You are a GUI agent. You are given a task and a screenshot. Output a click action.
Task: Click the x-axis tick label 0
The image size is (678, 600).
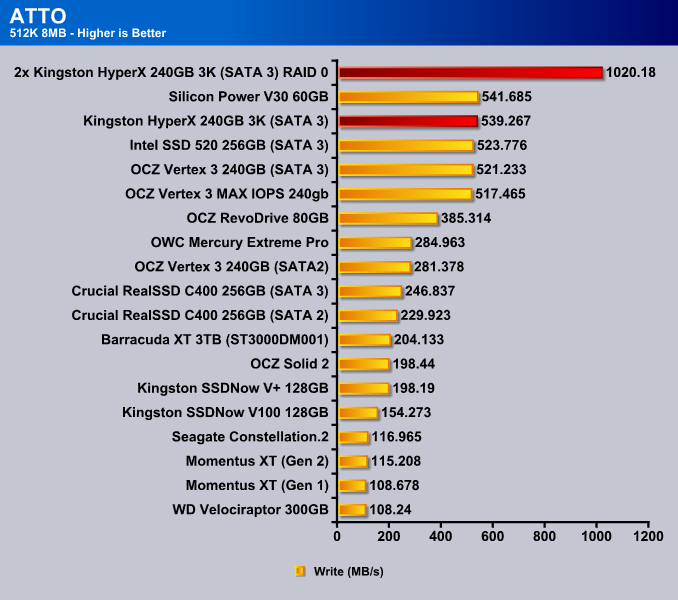337,536
